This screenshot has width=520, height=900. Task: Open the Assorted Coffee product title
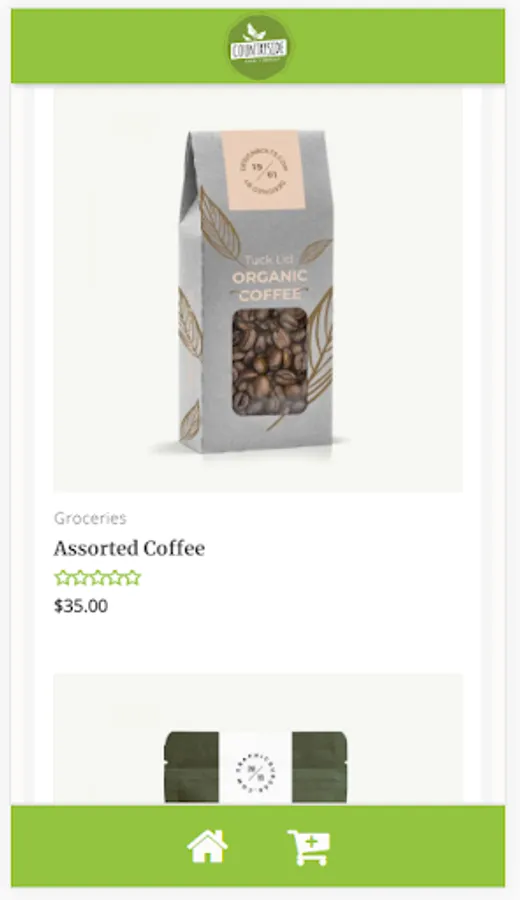point(129,548)
